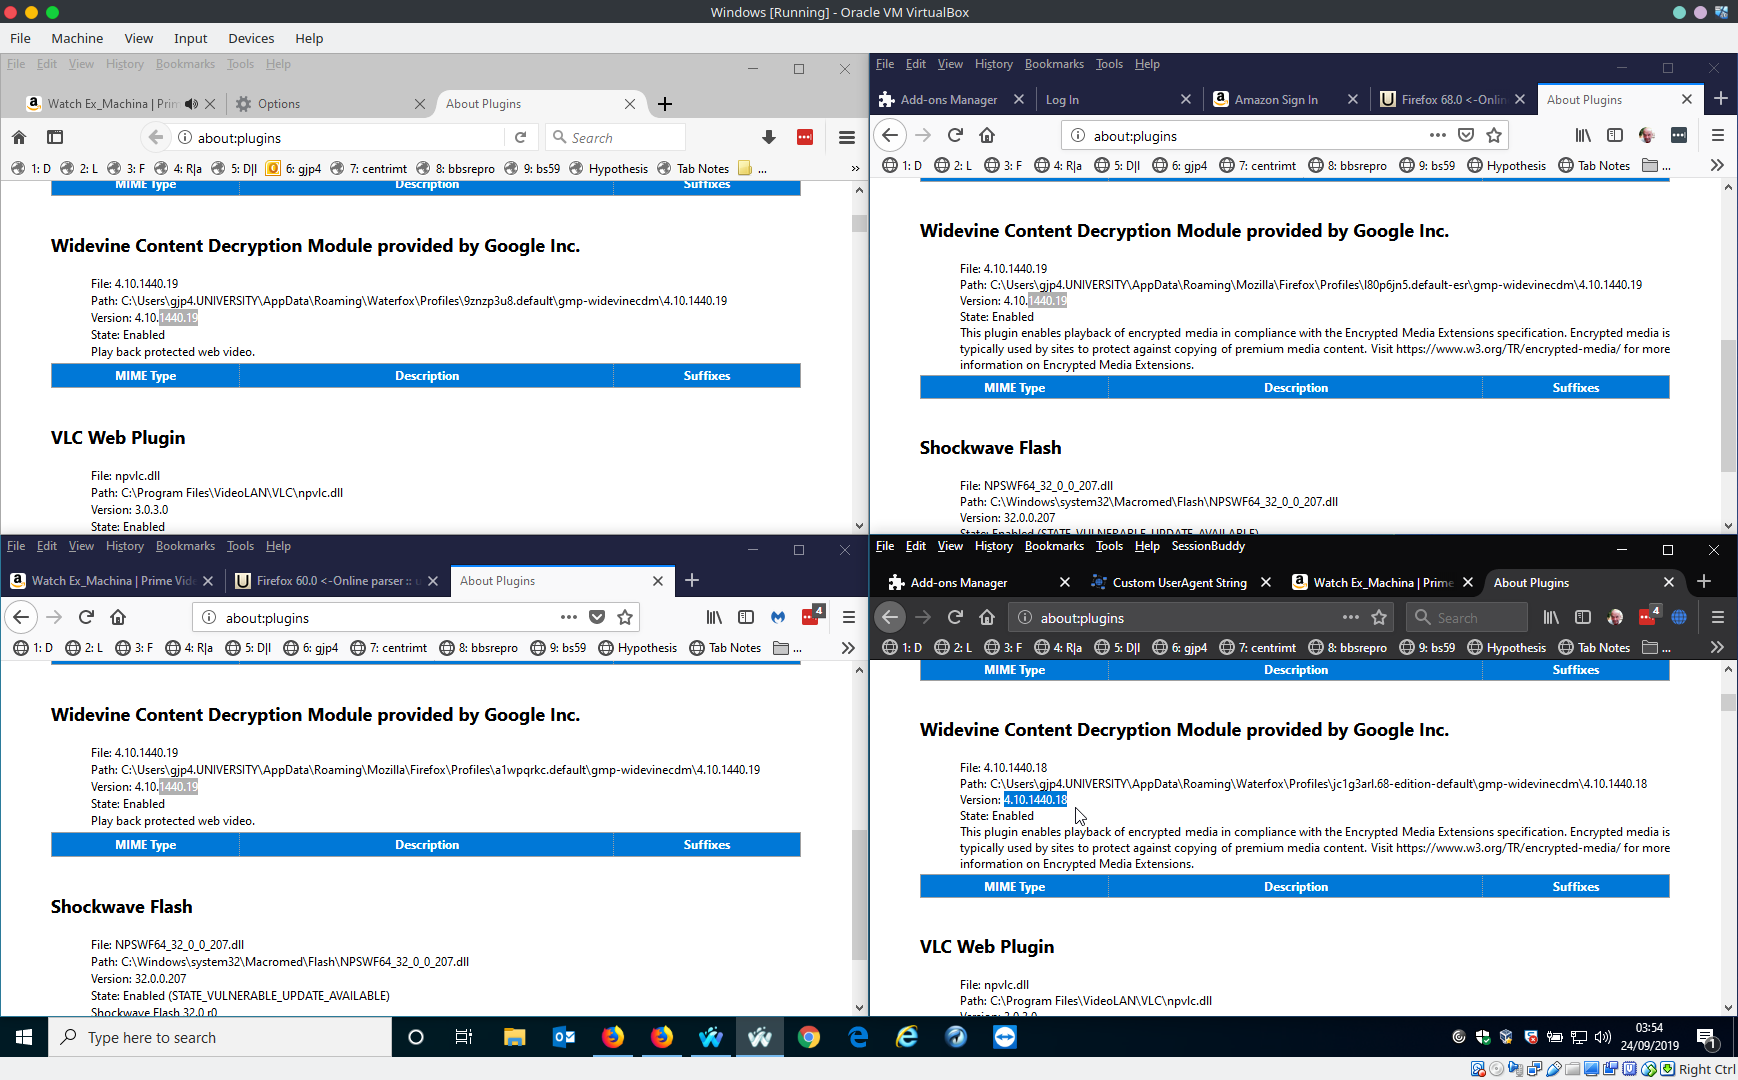Open a new tab in the top-left window
Image resolution: width=1738 pixels, height=1080 pixels.
[x=665, y=104]
